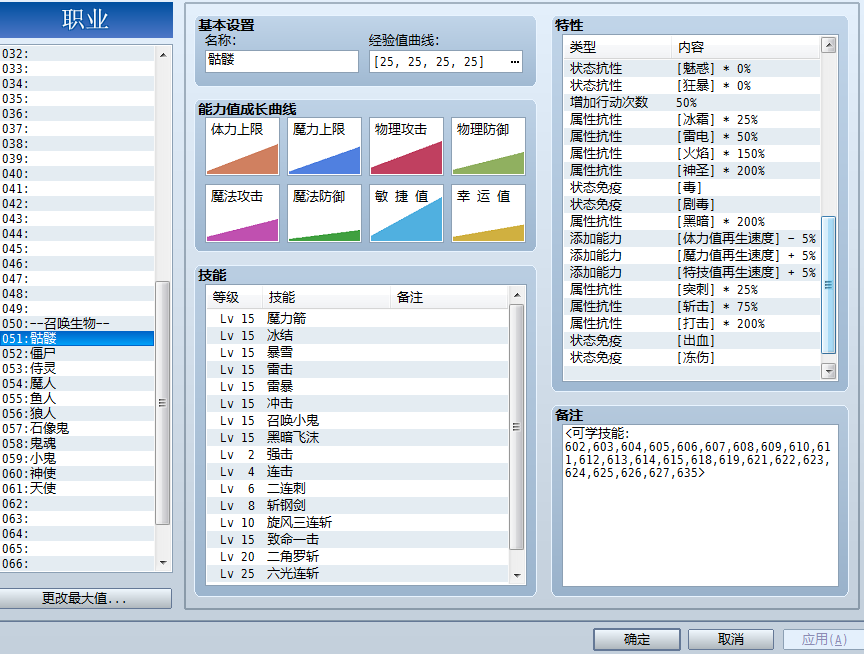Open the 魔法防御 growth curve graph
864x654 pixels.
[324, 213]
